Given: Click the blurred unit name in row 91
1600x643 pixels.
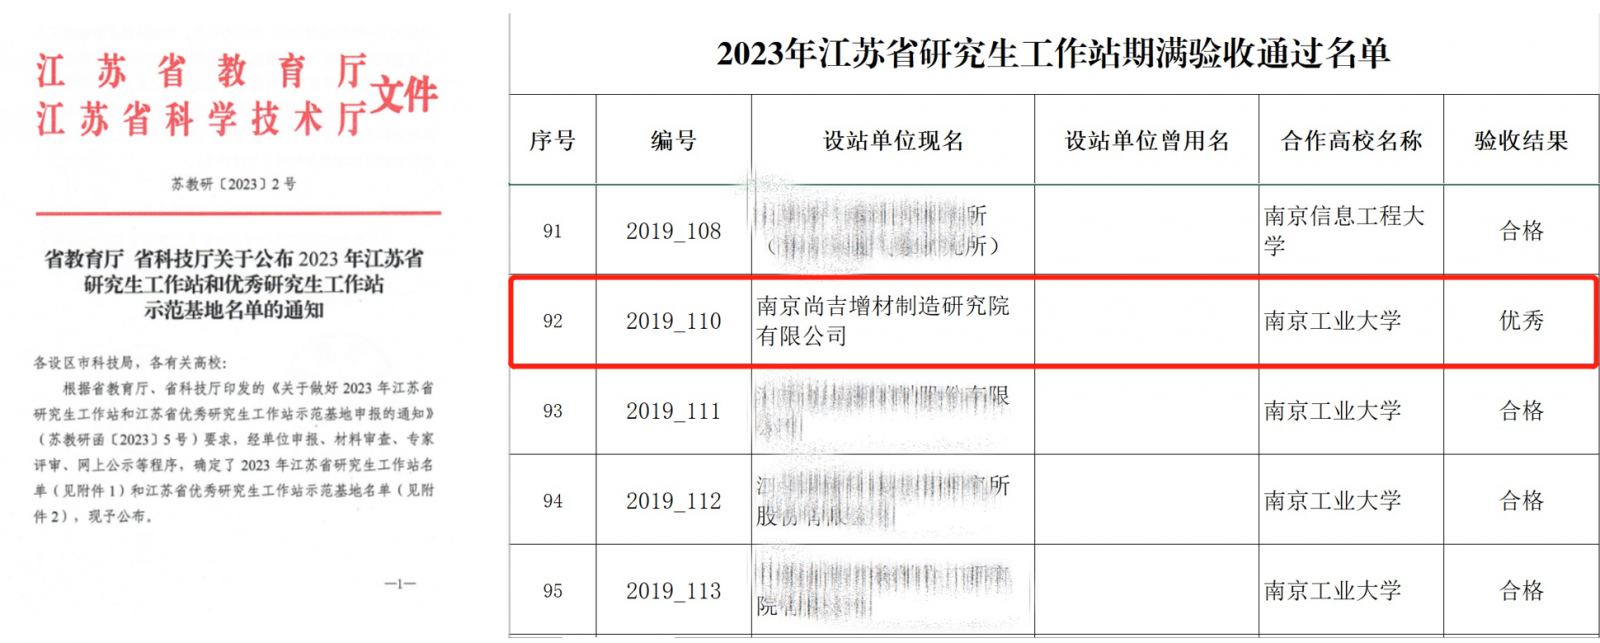Looking at the screenshot, I should [x=877, y=231].
